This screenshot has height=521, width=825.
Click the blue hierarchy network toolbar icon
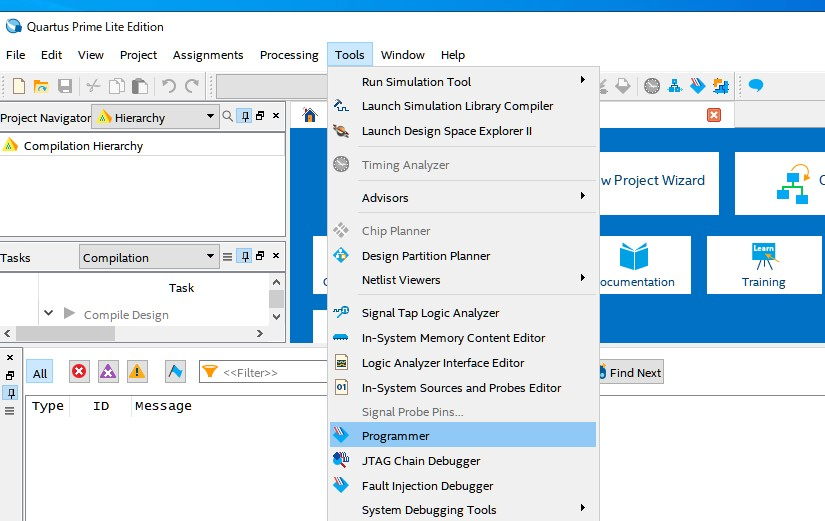(x=675, y=86)
